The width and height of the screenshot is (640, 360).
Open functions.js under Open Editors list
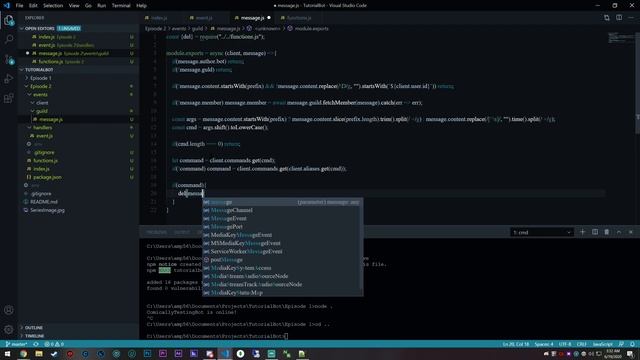click(x=51, y=62)
